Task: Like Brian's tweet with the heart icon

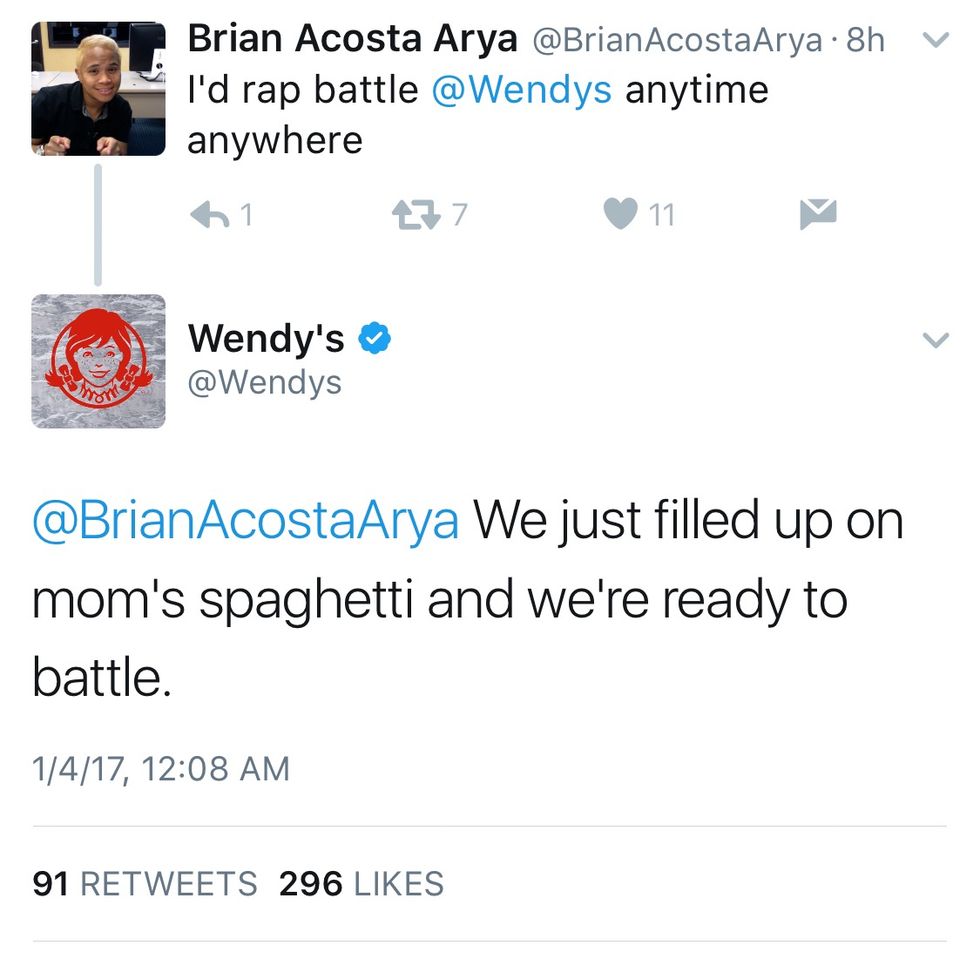Action: (x=621, y=214)
